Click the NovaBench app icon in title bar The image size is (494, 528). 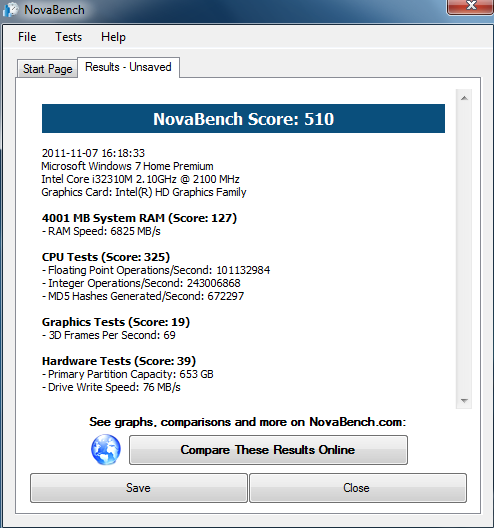click(10, 10)
